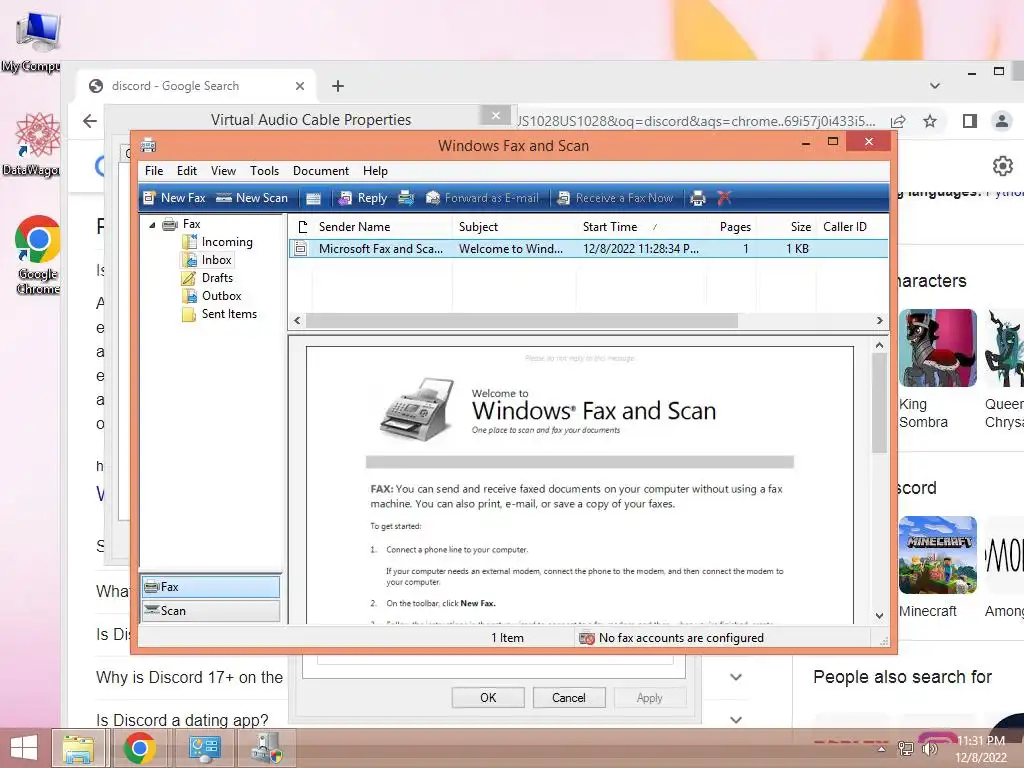Open the Help menu in Fax and Scan
The image size is (1024, 768).
tap(376, 170)
